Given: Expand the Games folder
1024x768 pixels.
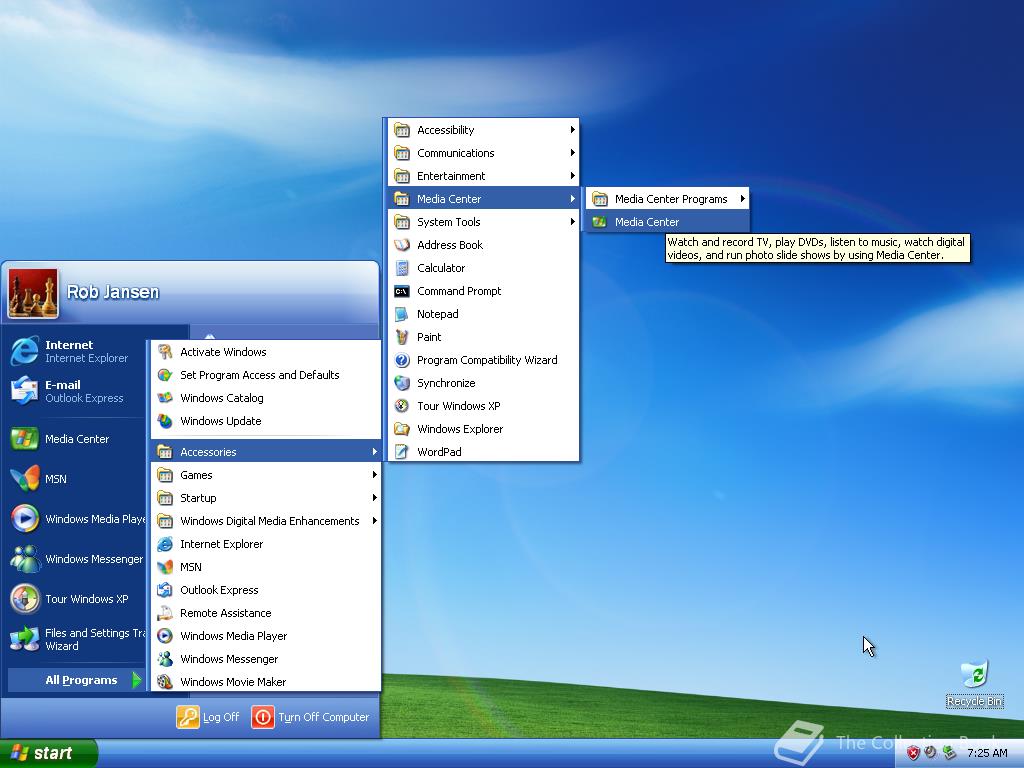Looking at the screenshot, I should 266,475.
